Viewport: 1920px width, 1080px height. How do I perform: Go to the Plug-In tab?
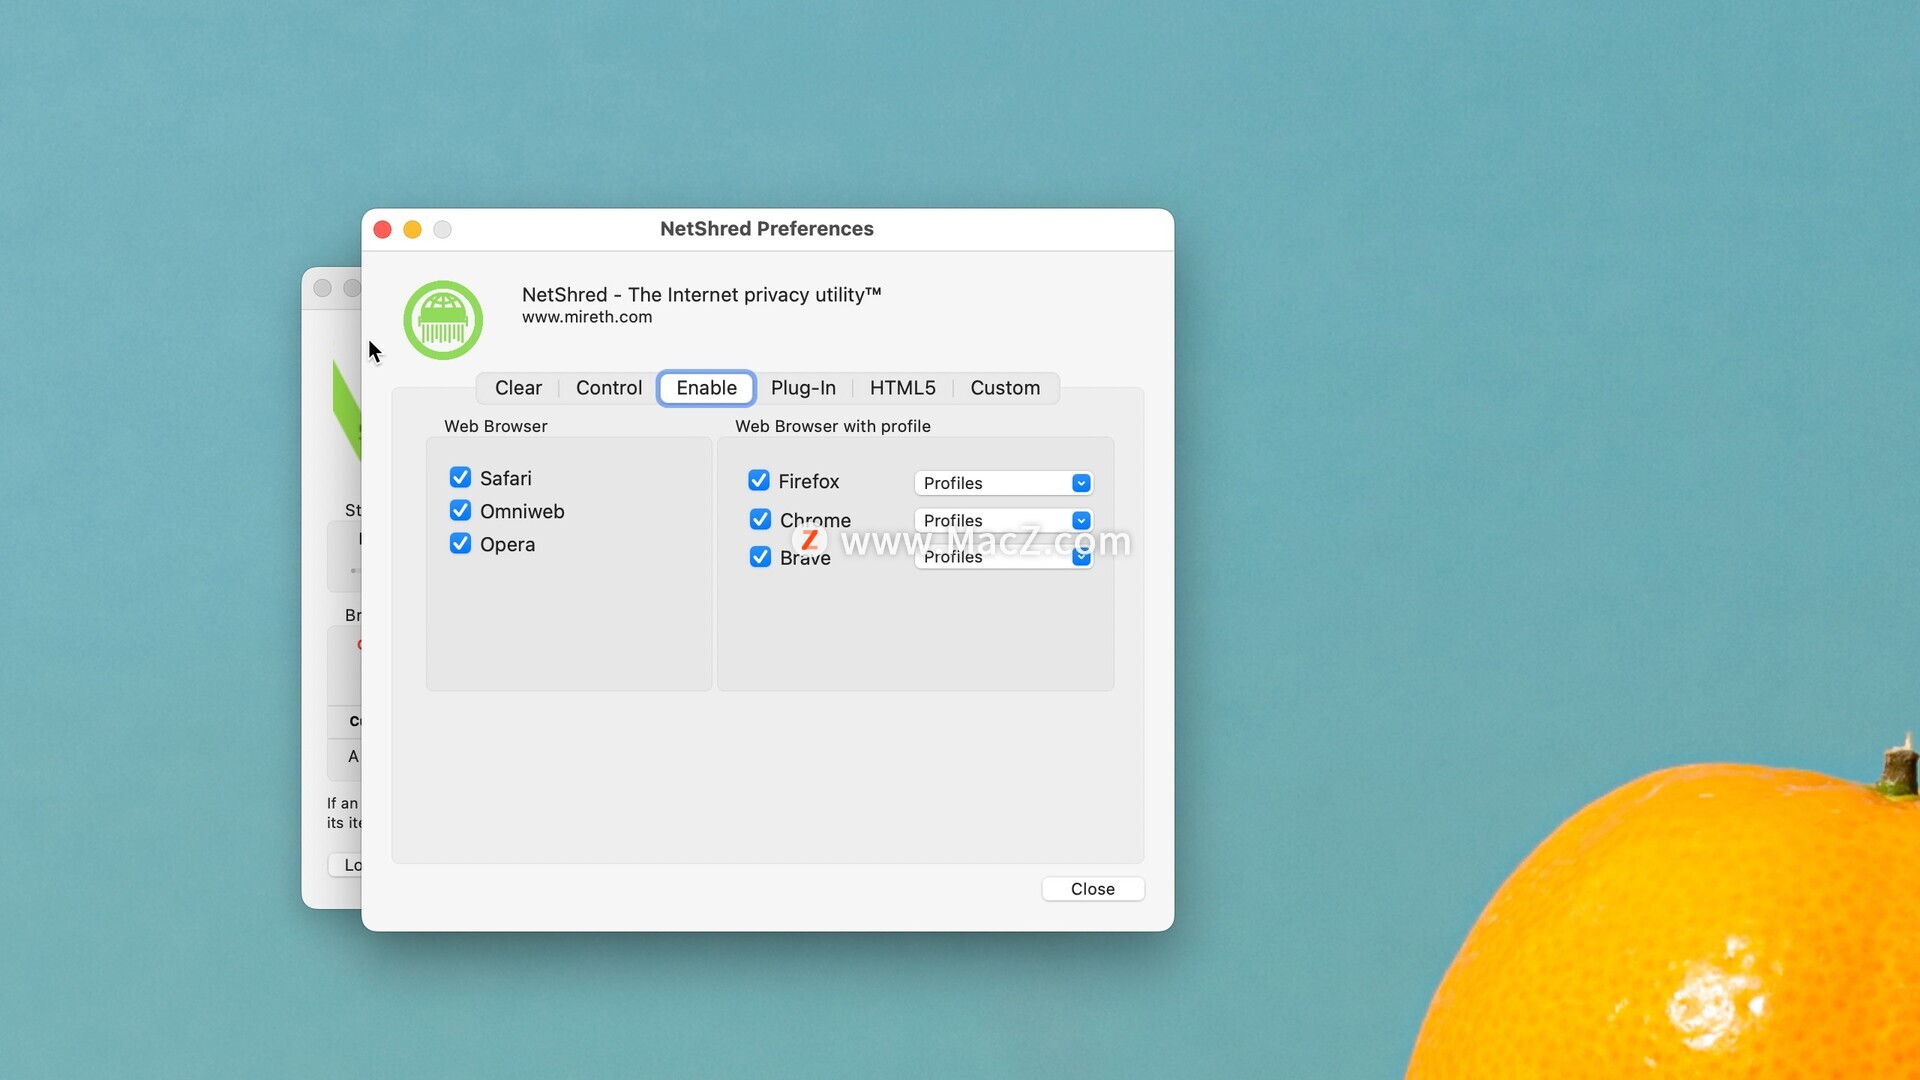[x=803, y=388]
